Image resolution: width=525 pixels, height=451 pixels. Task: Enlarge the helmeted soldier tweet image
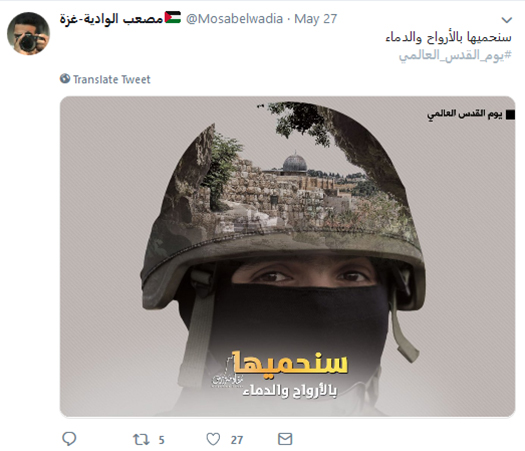click(287, 256)
